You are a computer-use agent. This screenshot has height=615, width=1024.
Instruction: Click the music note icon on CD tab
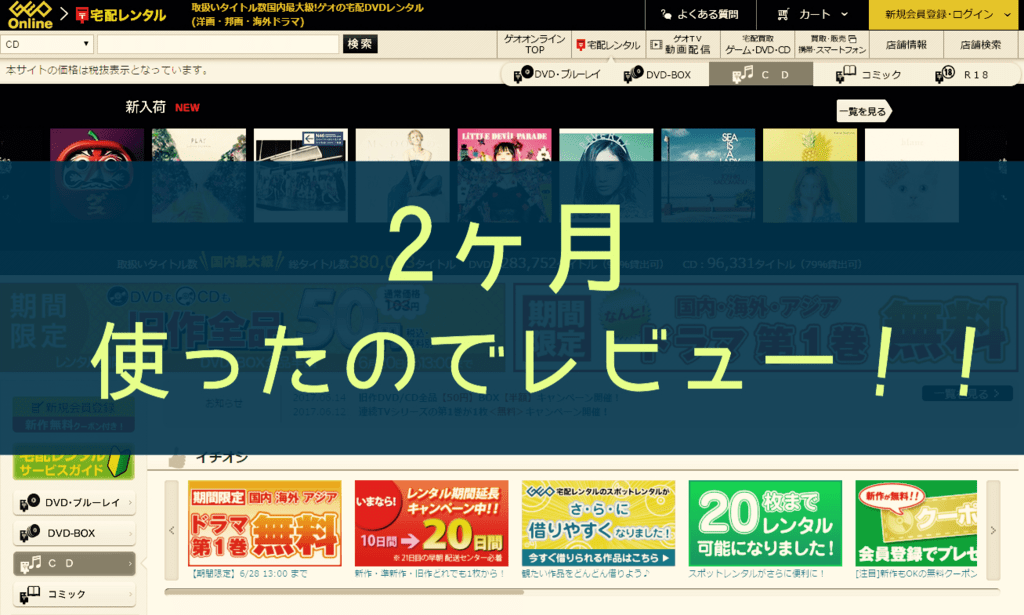point(743,74)
